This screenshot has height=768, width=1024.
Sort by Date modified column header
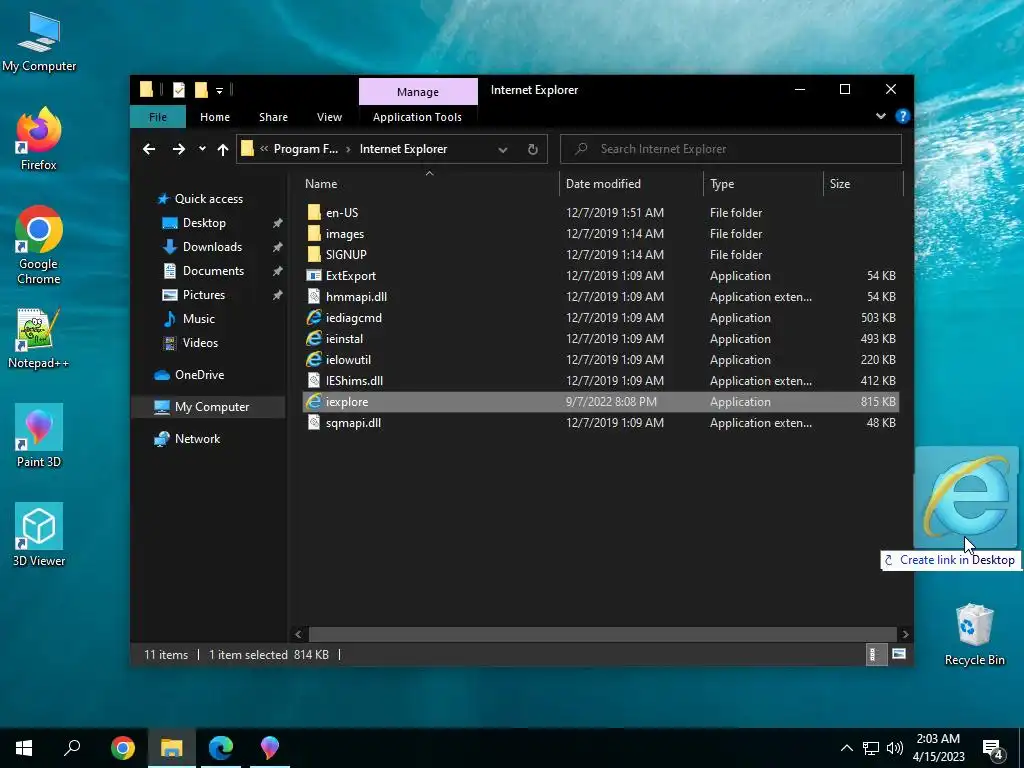(631, 184)
